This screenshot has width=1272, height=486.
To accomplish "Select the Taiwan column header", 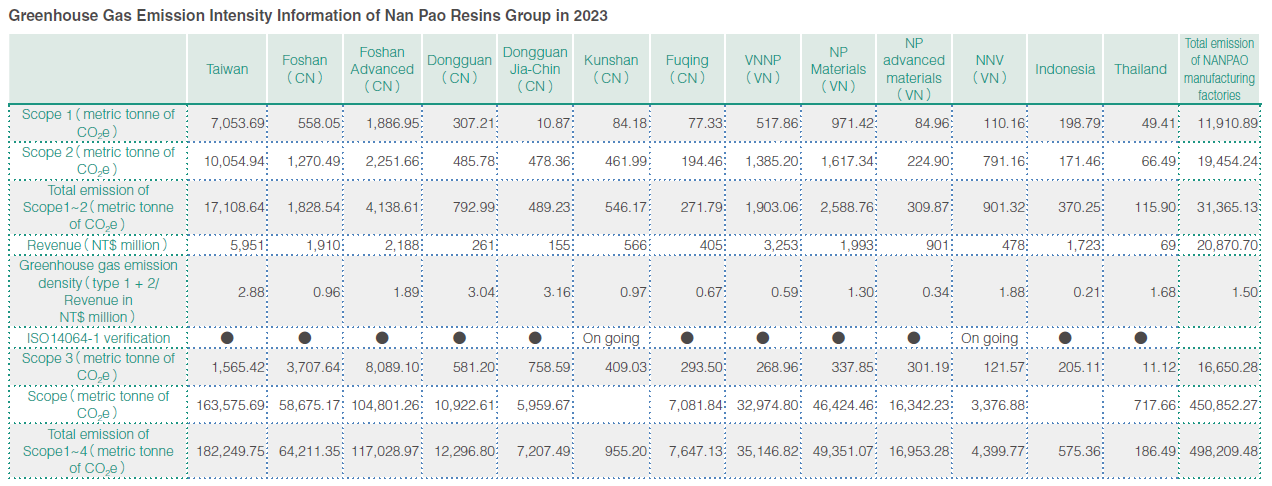I will (227, 69).
